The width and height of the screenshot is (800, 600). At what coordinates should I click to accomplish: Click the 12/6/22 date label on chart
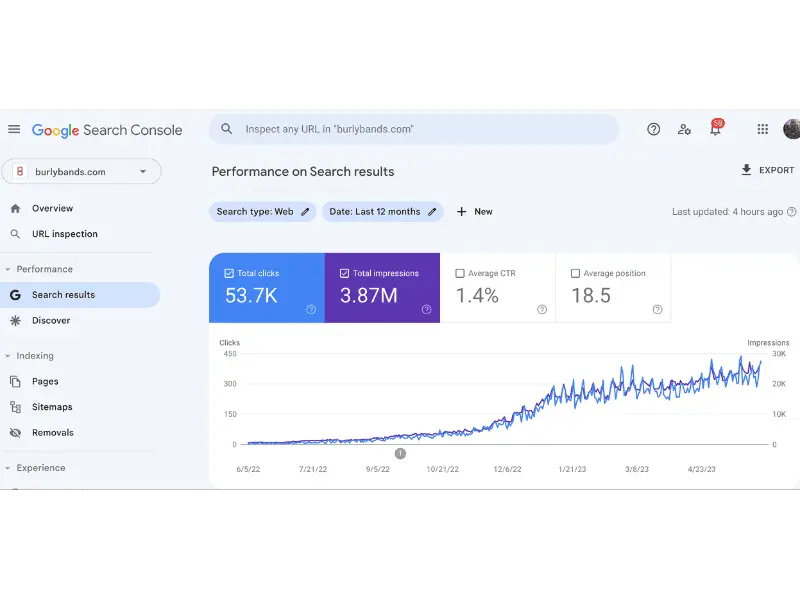point(508,469)
